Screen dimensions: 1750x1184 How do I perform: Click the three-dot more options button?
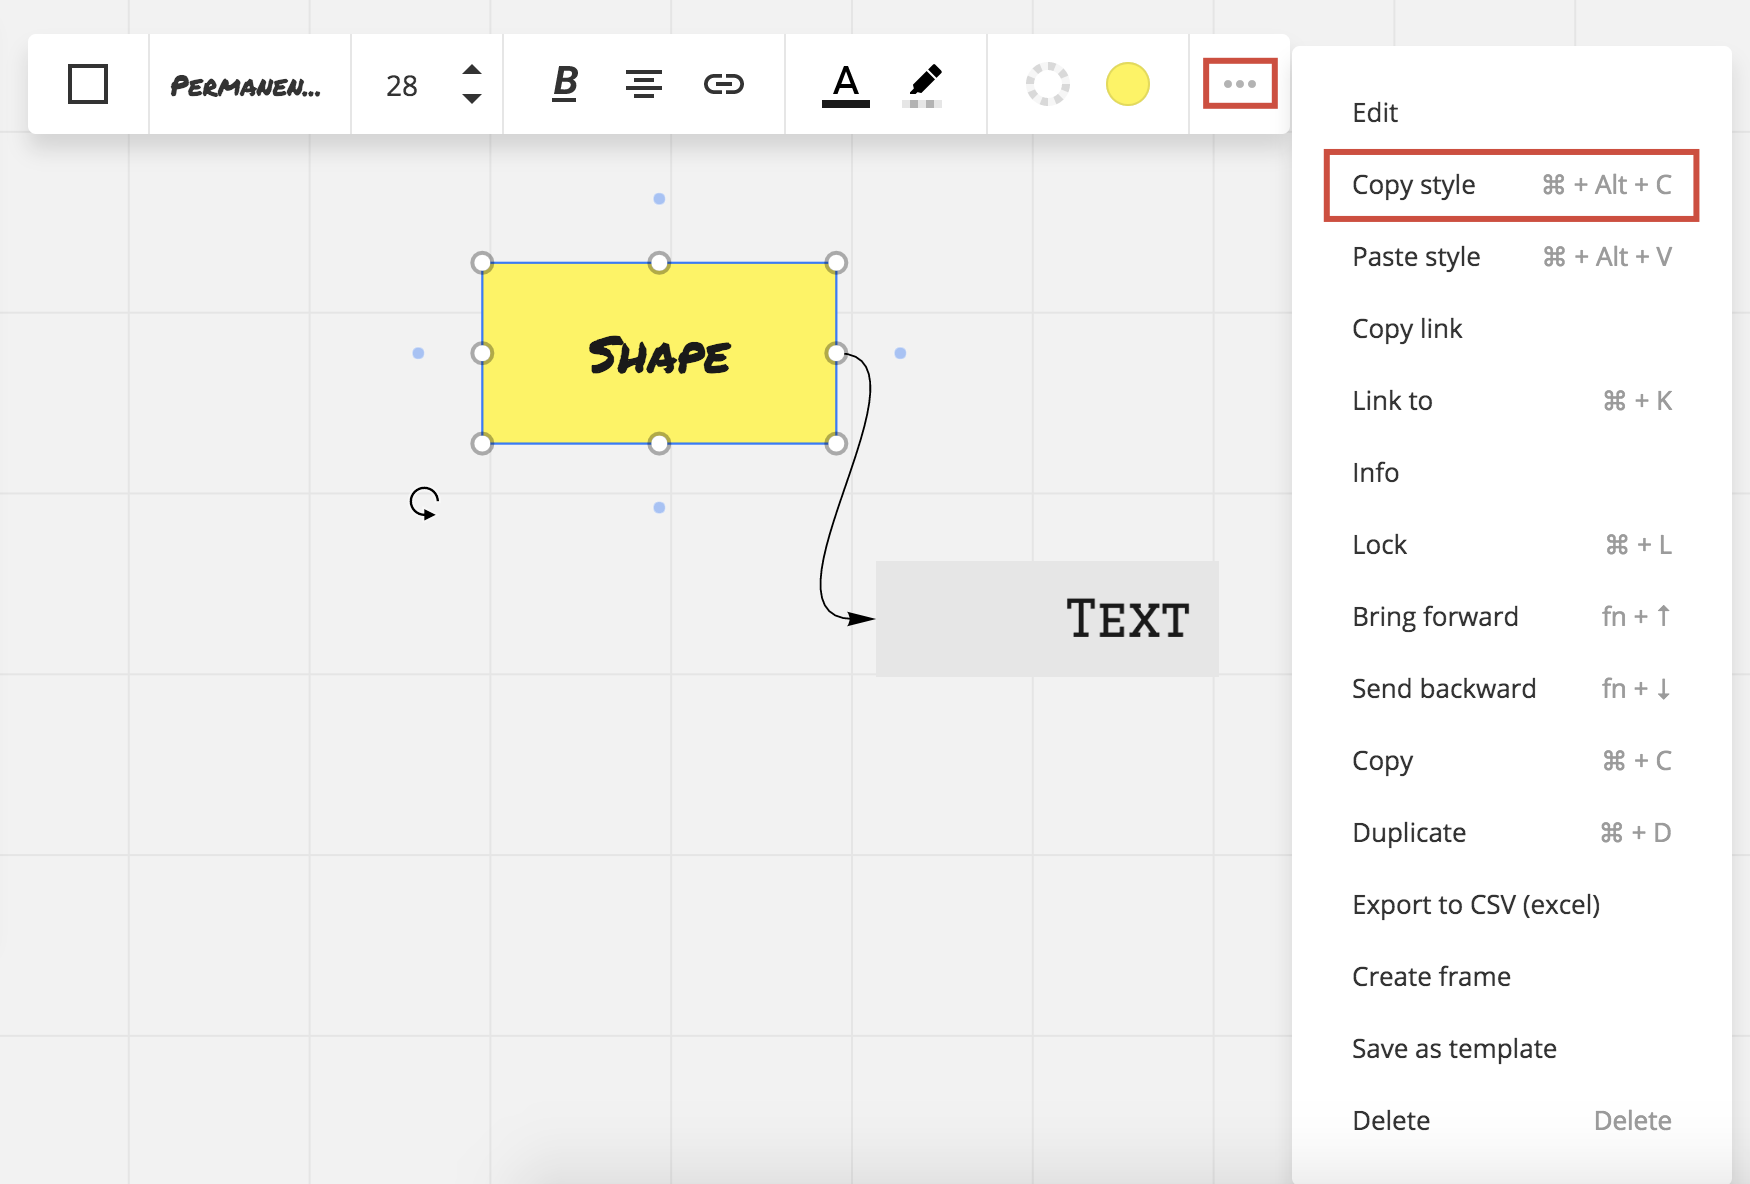[1239, 84]
